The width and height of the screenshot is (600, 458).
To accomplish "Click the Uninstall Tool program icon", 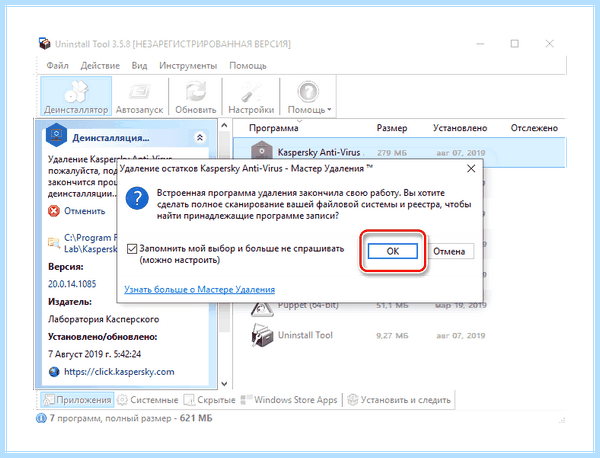I will point(262,335).
